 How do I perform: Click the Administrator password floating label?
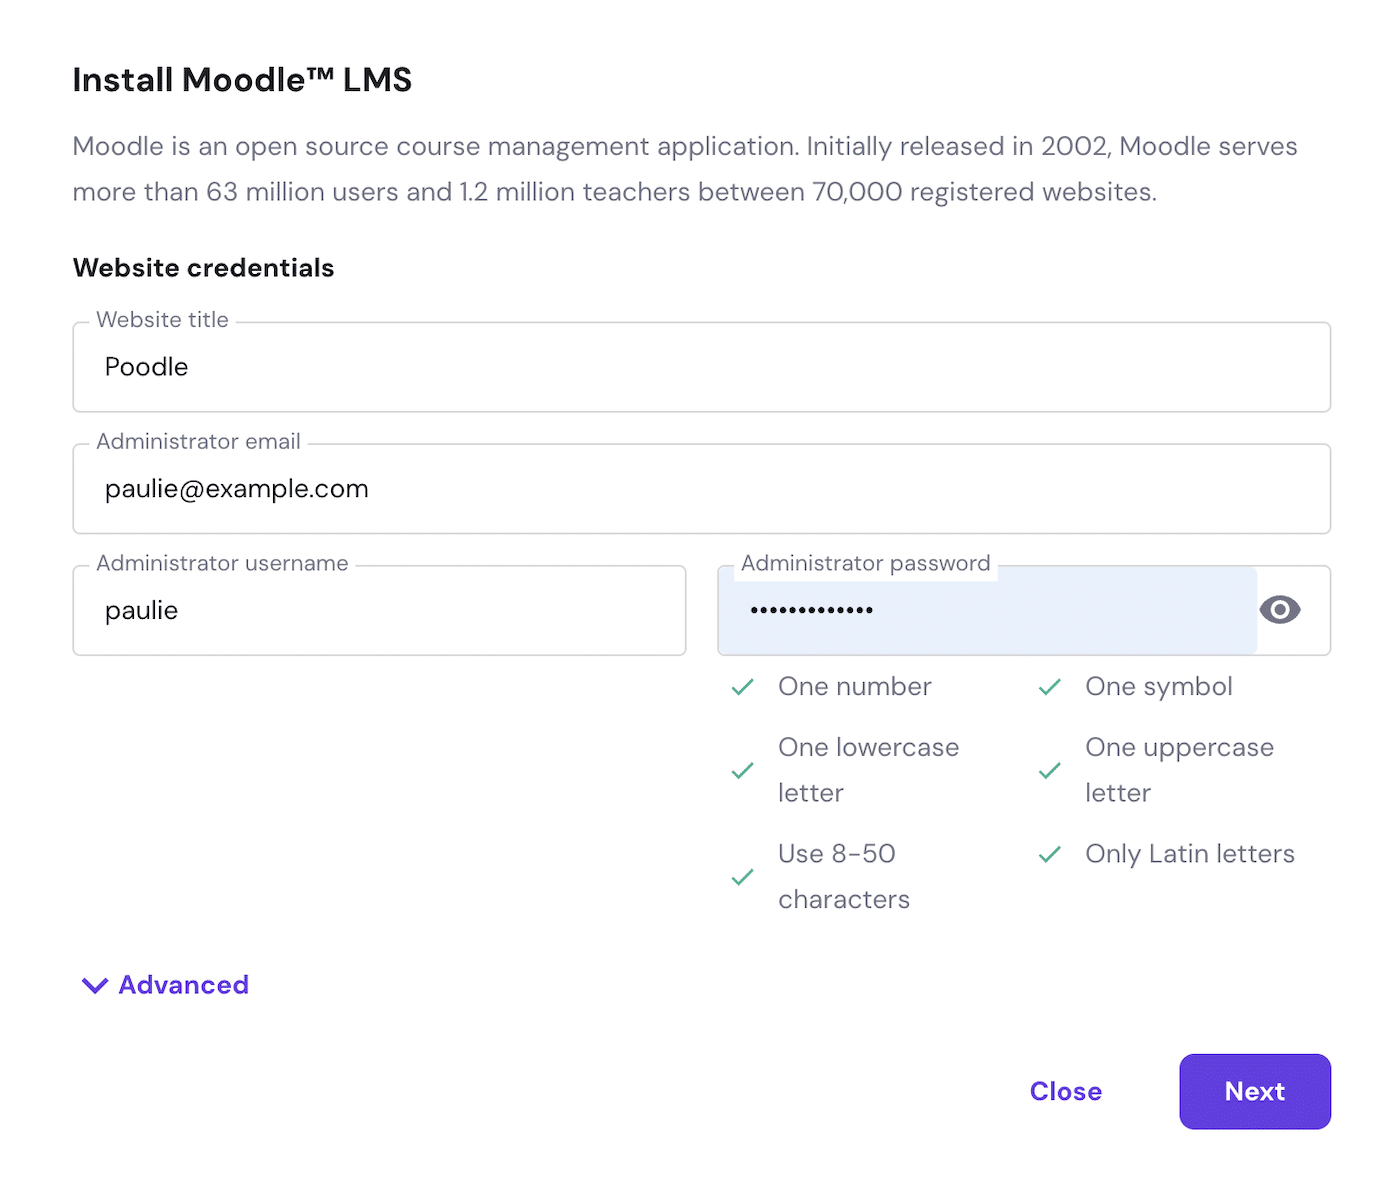click(865, 564)
